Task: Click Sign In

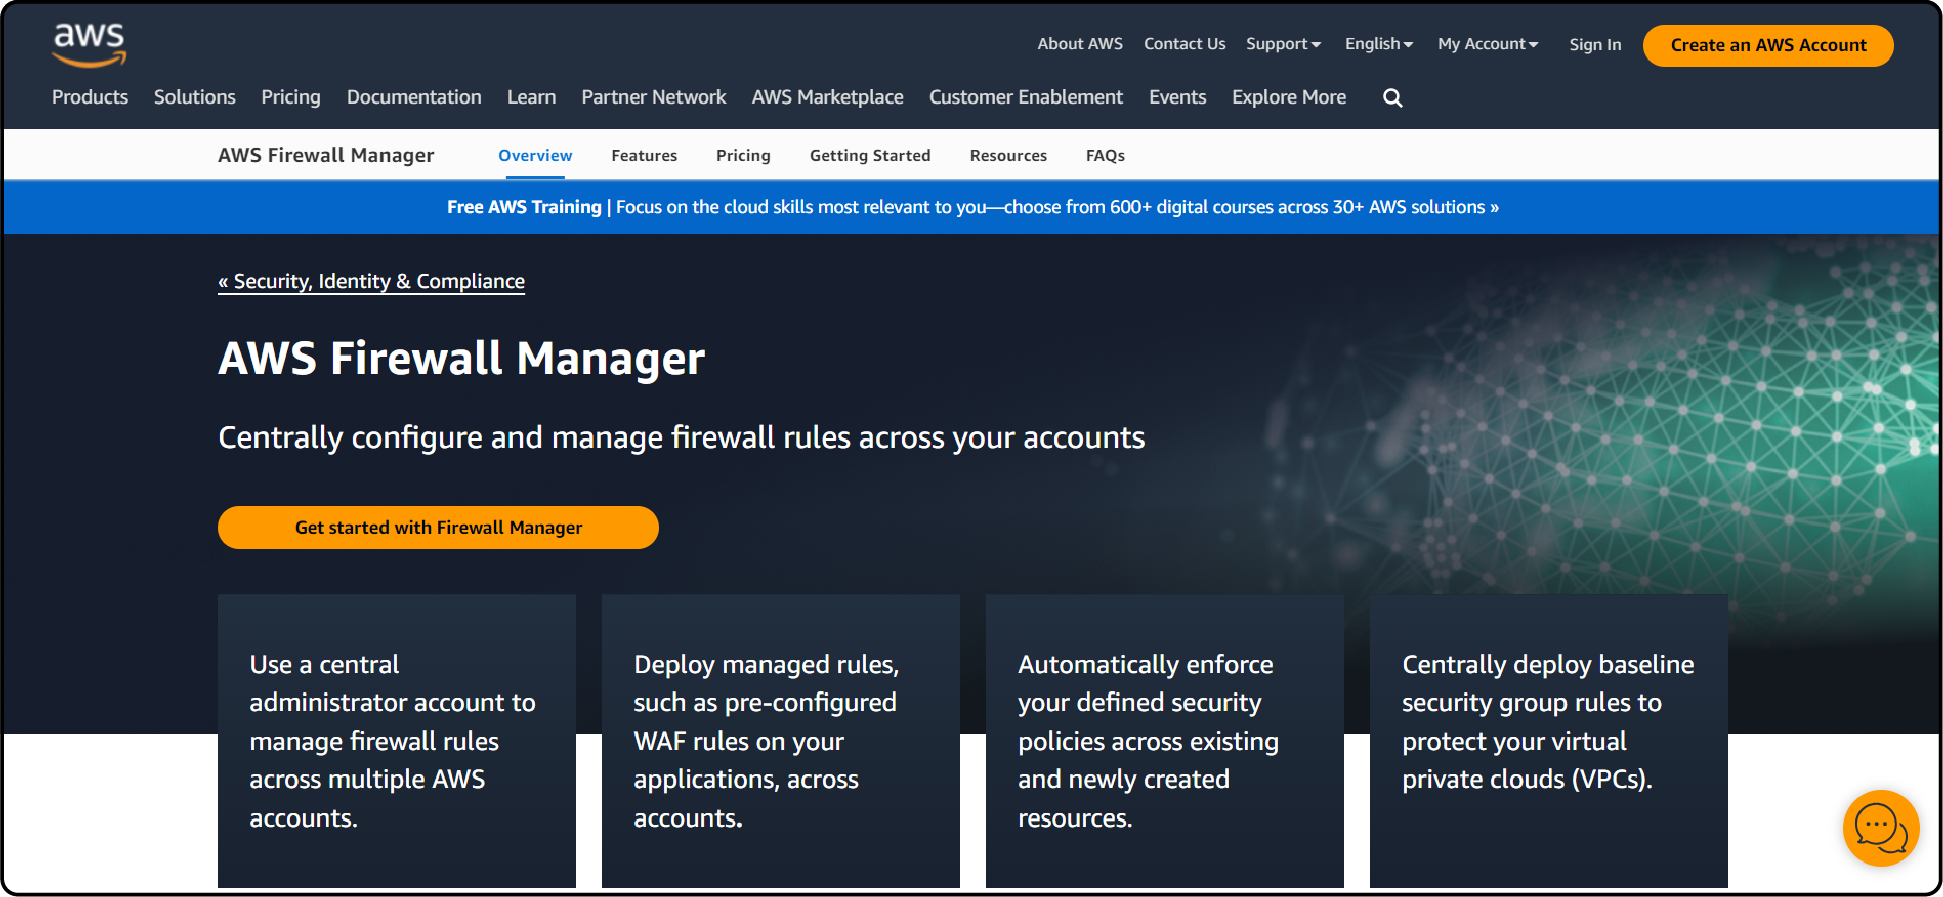Action: [x=1595, y=45]
